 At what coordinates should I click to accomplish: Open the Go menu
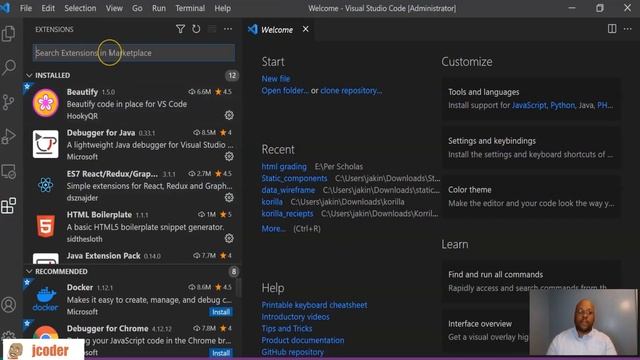coord(137,8)
